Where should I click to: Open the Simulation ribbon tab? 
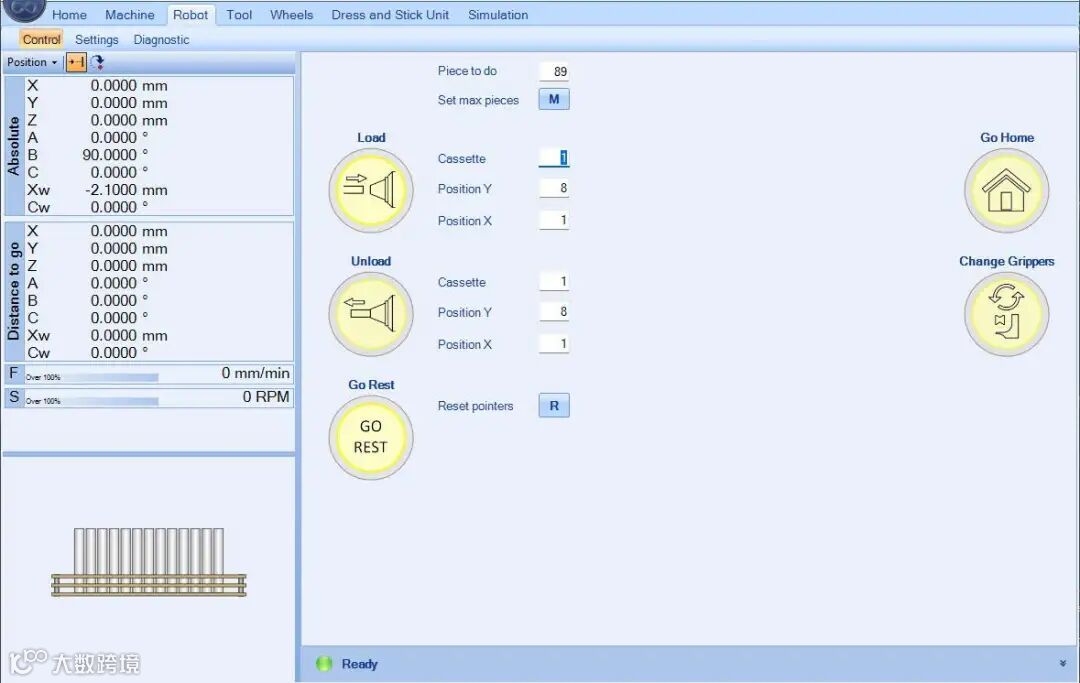click(498, 14)
